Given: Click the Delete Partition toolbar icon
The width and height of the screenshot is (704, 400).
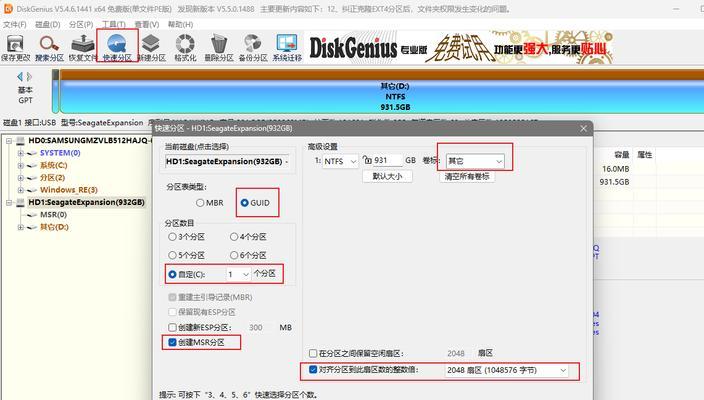Looking at the screenshot, I should pos(219,48).
